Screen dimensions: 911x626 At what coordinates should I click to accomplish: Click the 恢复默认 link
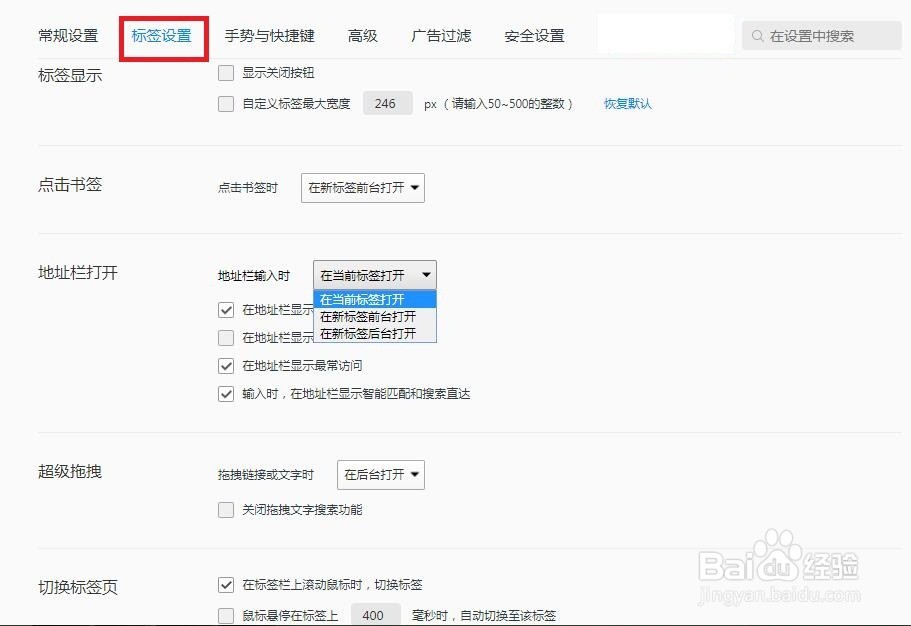pyautogui.click(x=628, y=103)
